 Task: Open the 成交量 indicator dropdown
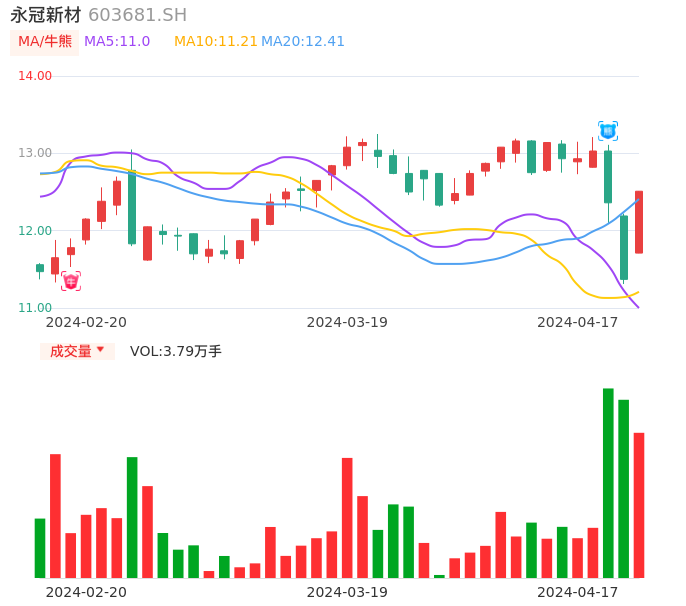click(77, 351)
